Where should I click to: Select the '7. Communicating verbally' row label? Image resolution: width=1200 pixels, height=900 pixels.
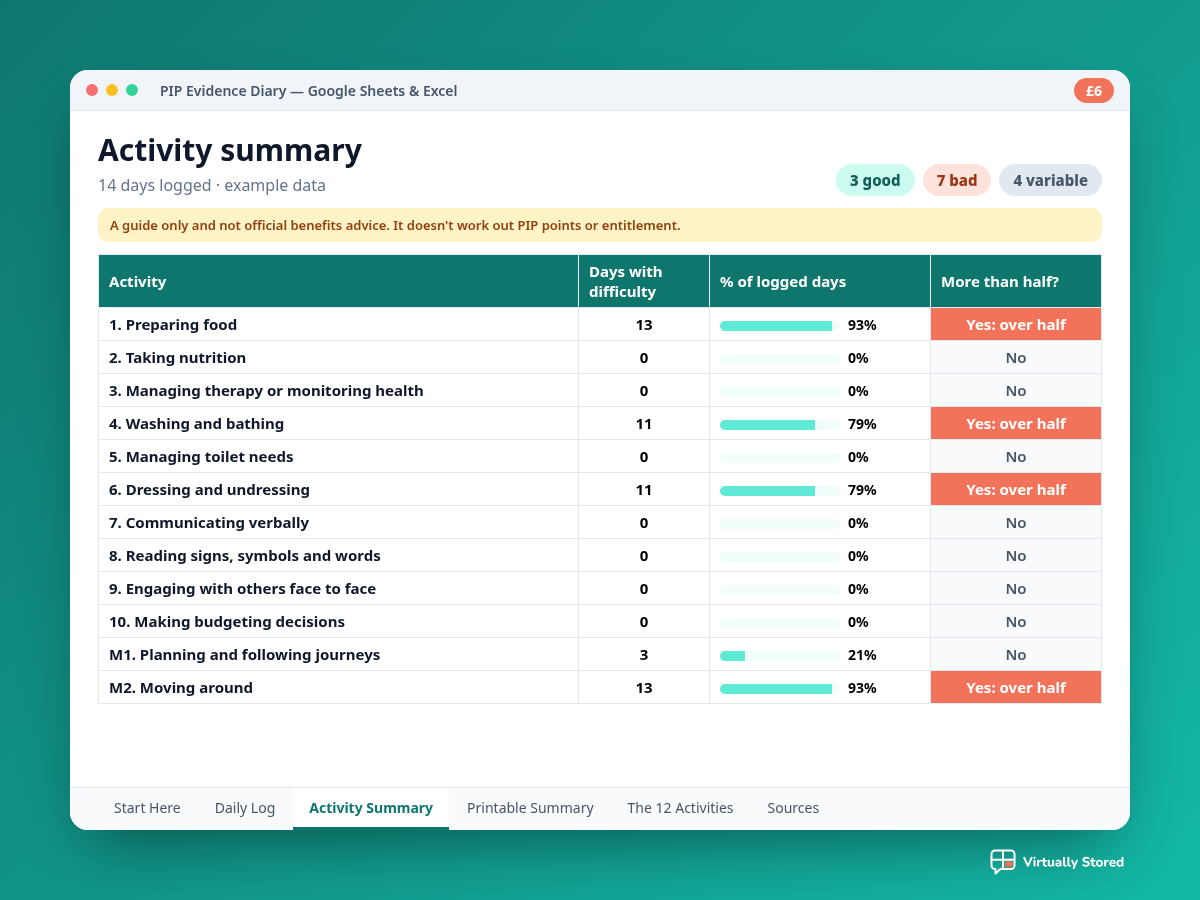(x=209, y=523)
